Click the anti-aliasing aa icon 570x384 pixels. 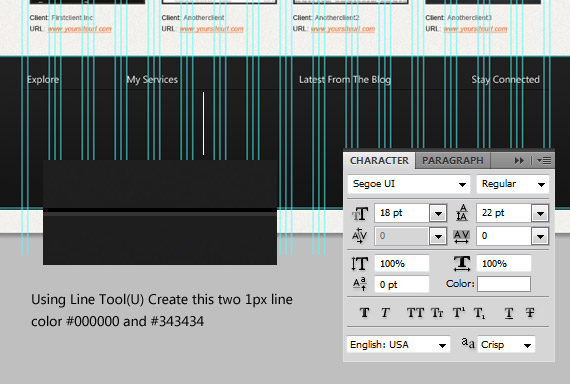click(x=468, y=343)
